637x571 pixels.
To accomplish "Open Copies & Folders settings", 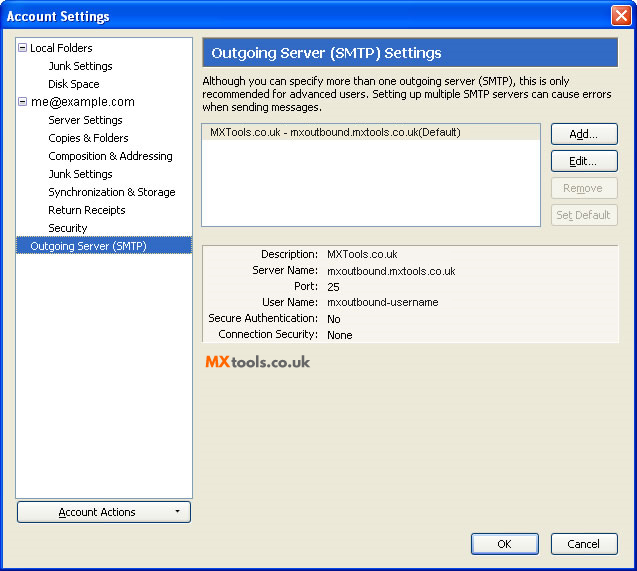I will pyautogui.click(x=88, y=138).
